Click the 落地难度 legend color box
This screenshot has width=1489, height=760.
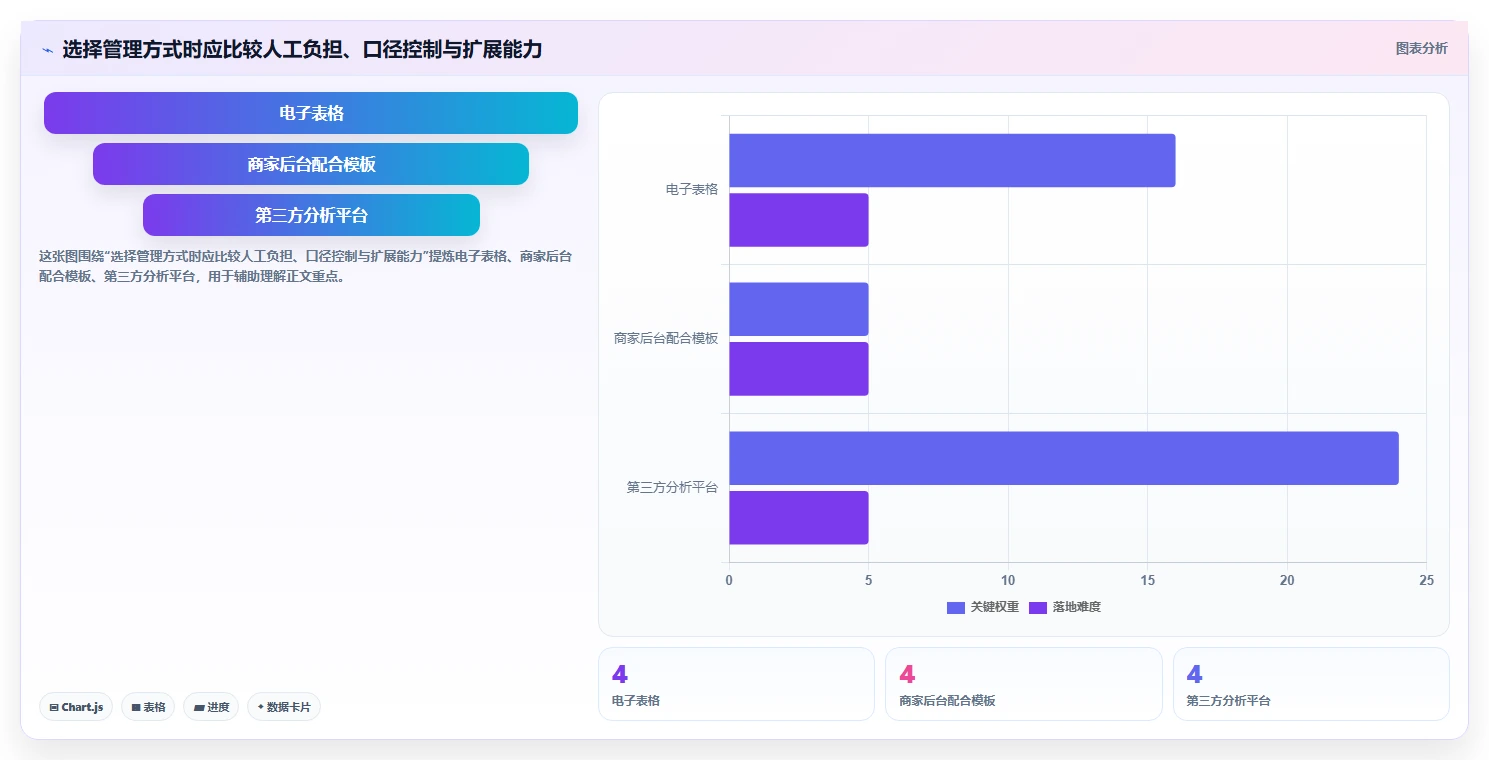pyautogui.click(x=1038, y=607)
